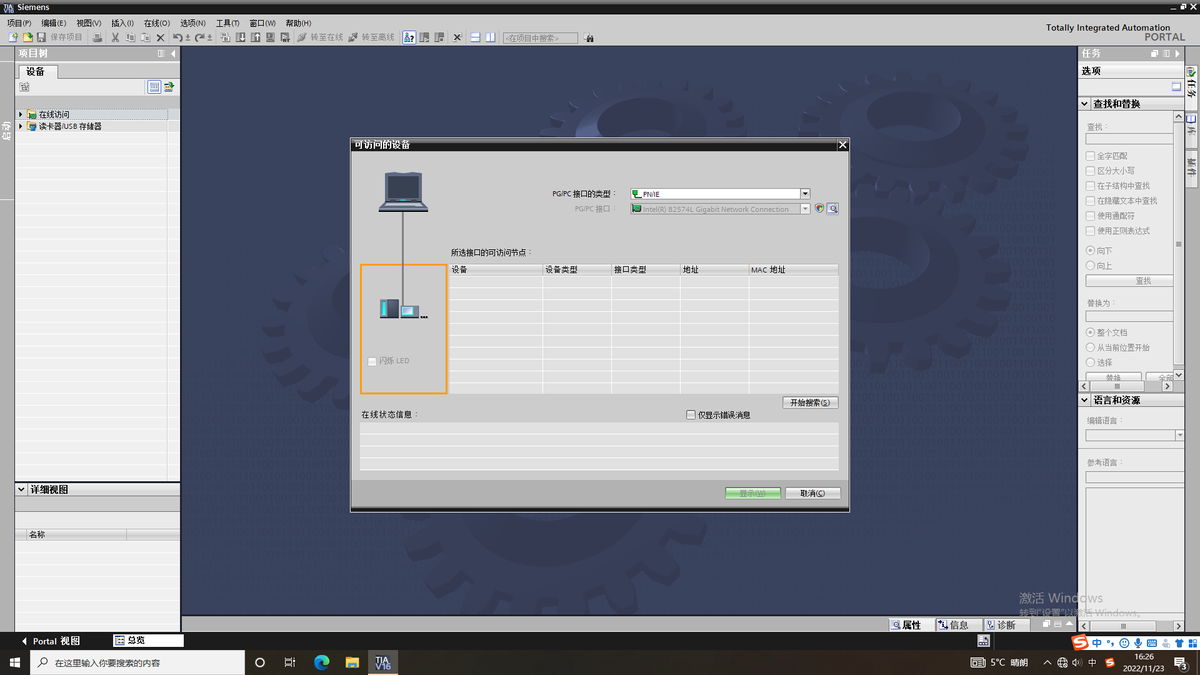
Task: Click the 在项目中搜索 search field
Action: coord(540,38)
